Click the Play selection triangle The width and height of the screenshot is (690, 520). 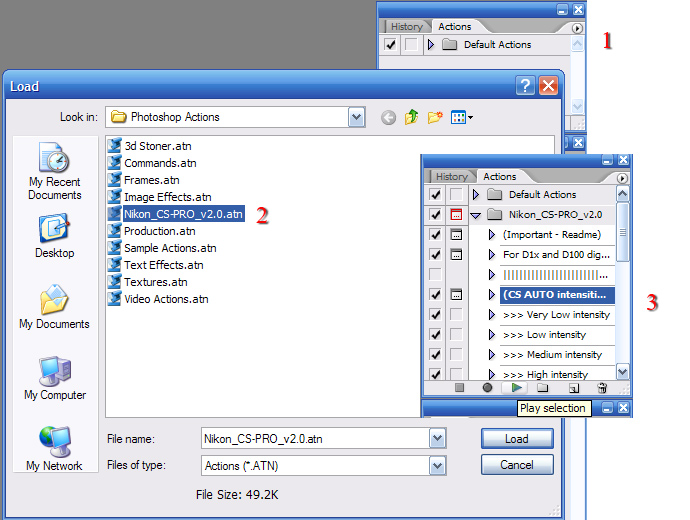(517, 388)
